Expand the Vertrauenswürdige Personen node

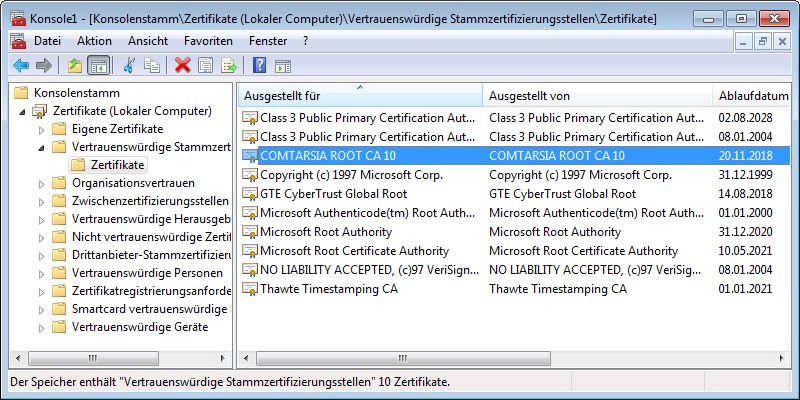[x=42, y=273]
